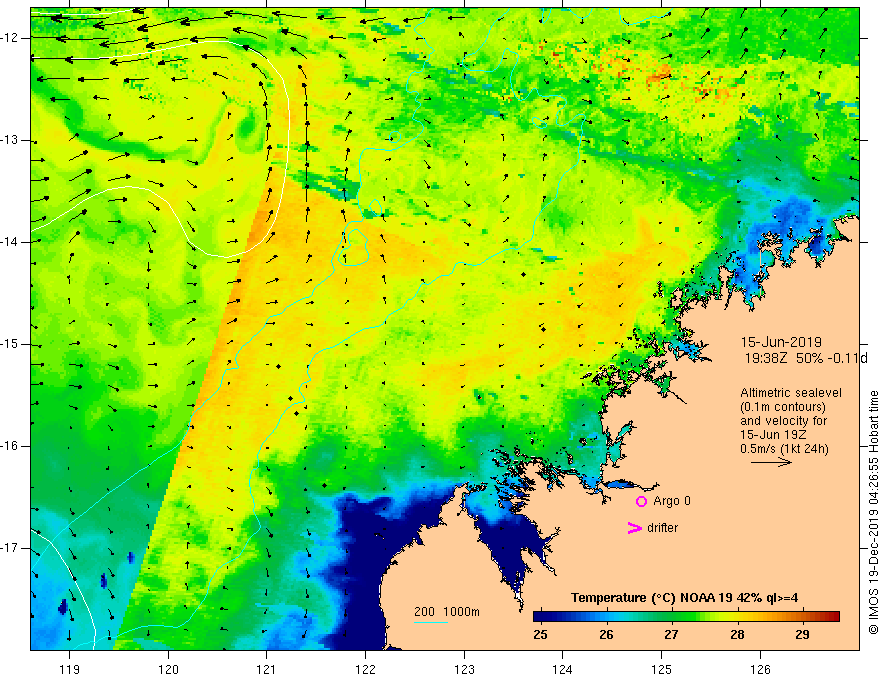The width and height of the screenshot is (880, 680).
Task: Click the '200 1000m' depth label
Action: click(447, 612)
